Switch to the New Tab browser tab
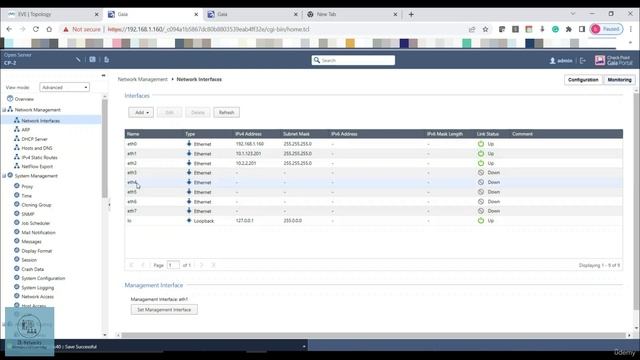Viewport: 640px width, 360px height. 351,14
